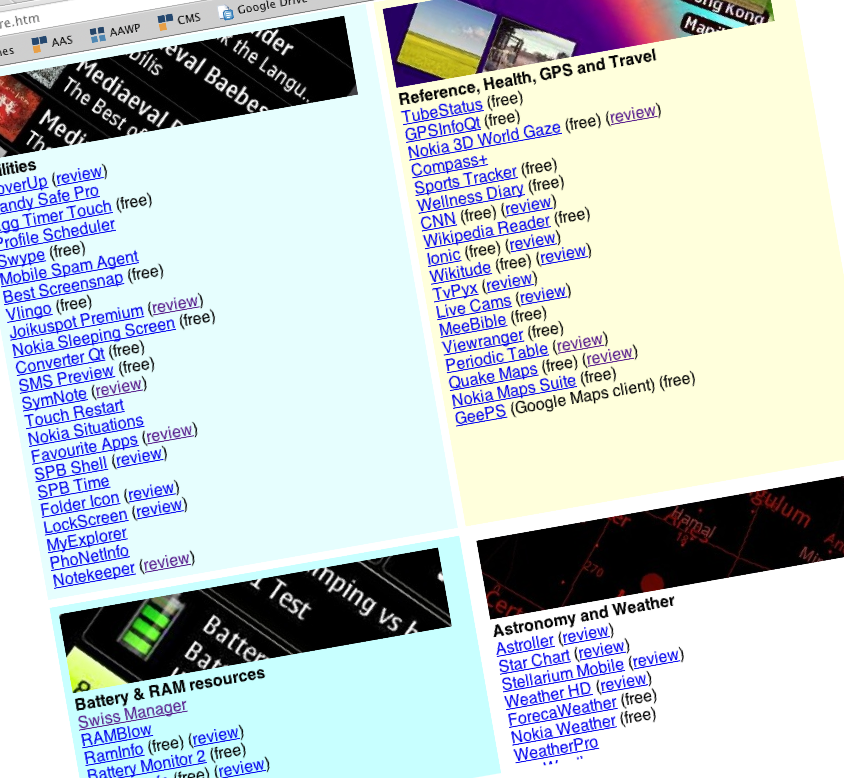This screenshot has width=844, height=778.
Task: Open the Viewranger link
Action: pos(482,342)
